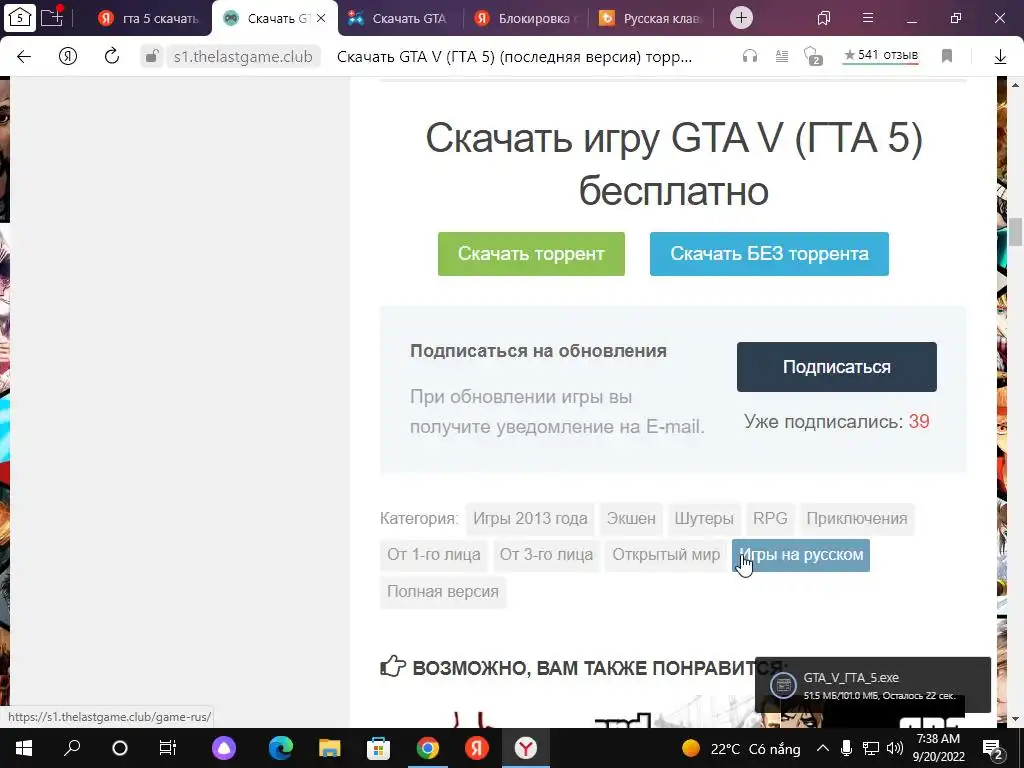Bookmark this page with the flag icon
Screen dimensions: 1024x768
pyautogui.click(x=947, y=56)
